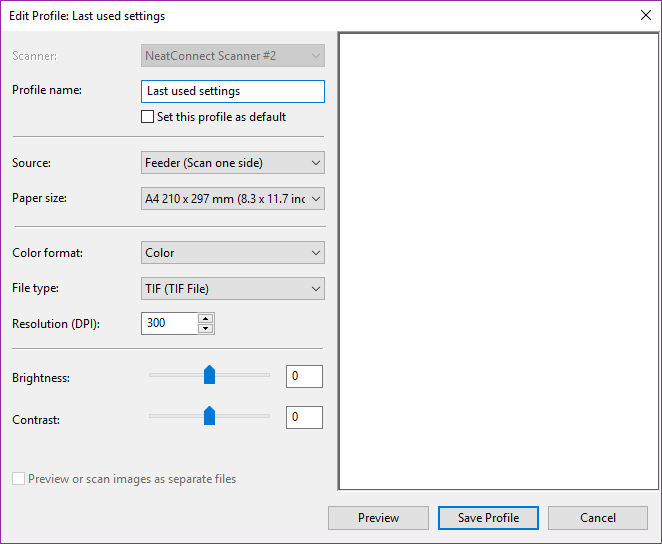Viewport: 662px width, 544px height.
Task: Click the Brightness slider handle
Action: tap(209, 375)
